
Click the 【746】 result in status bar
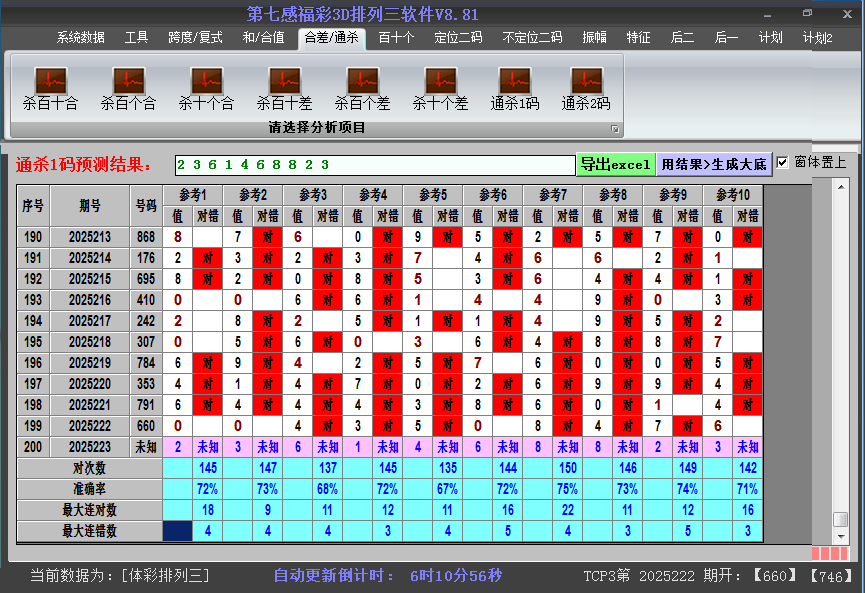(831, 576)
